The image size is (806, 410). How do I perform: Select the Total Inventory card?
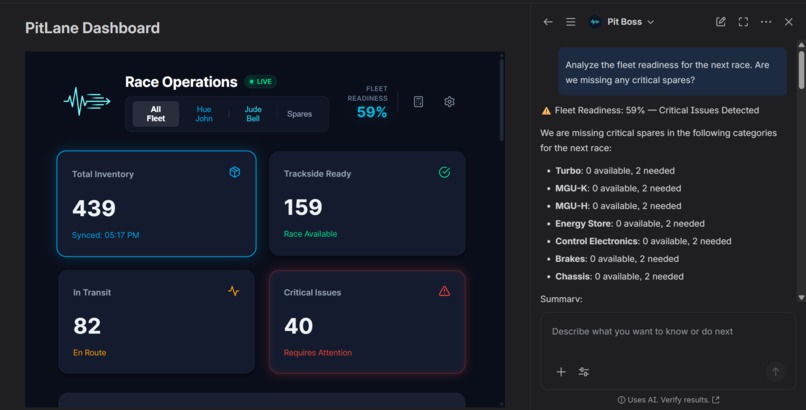156,203
